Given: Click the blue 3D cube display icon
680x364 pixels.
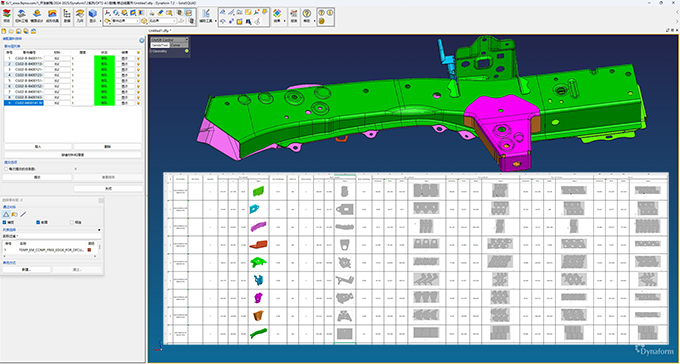Looking at the screenshot, I should click(92, 15).
